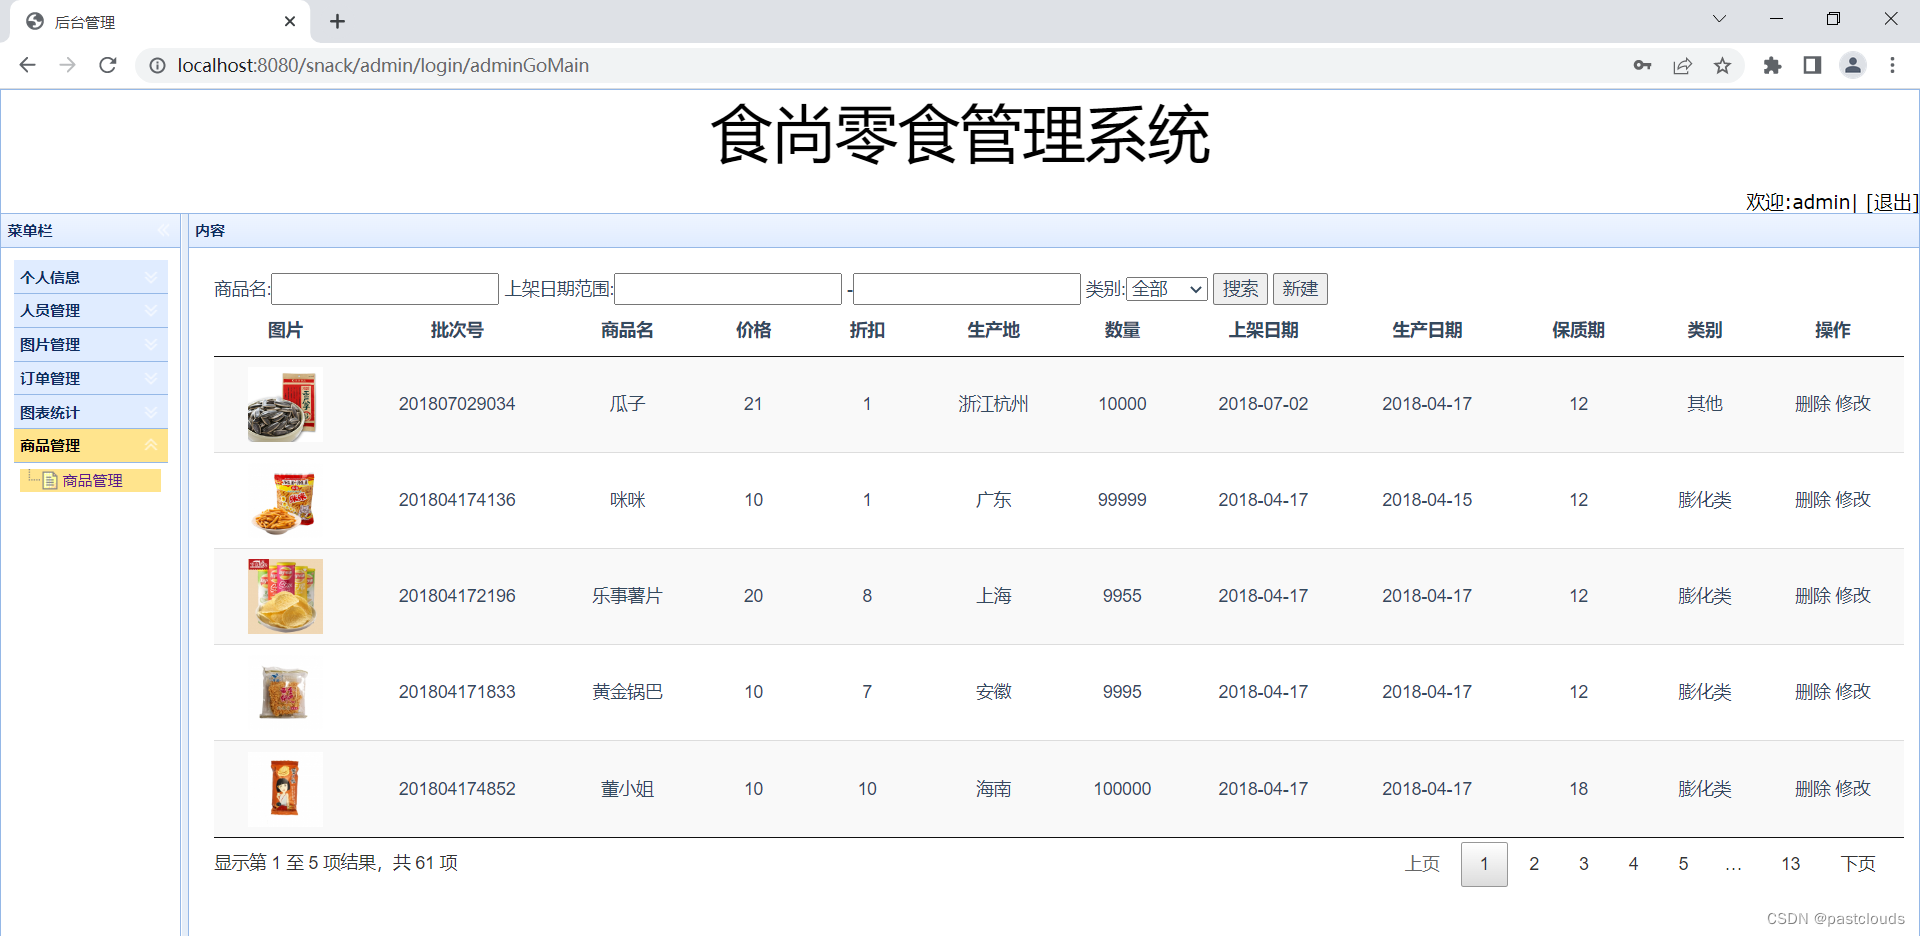Screen dimensions: 1920x936
Task: Close the 后台管理 tab
Action: (x=290, y=21)
